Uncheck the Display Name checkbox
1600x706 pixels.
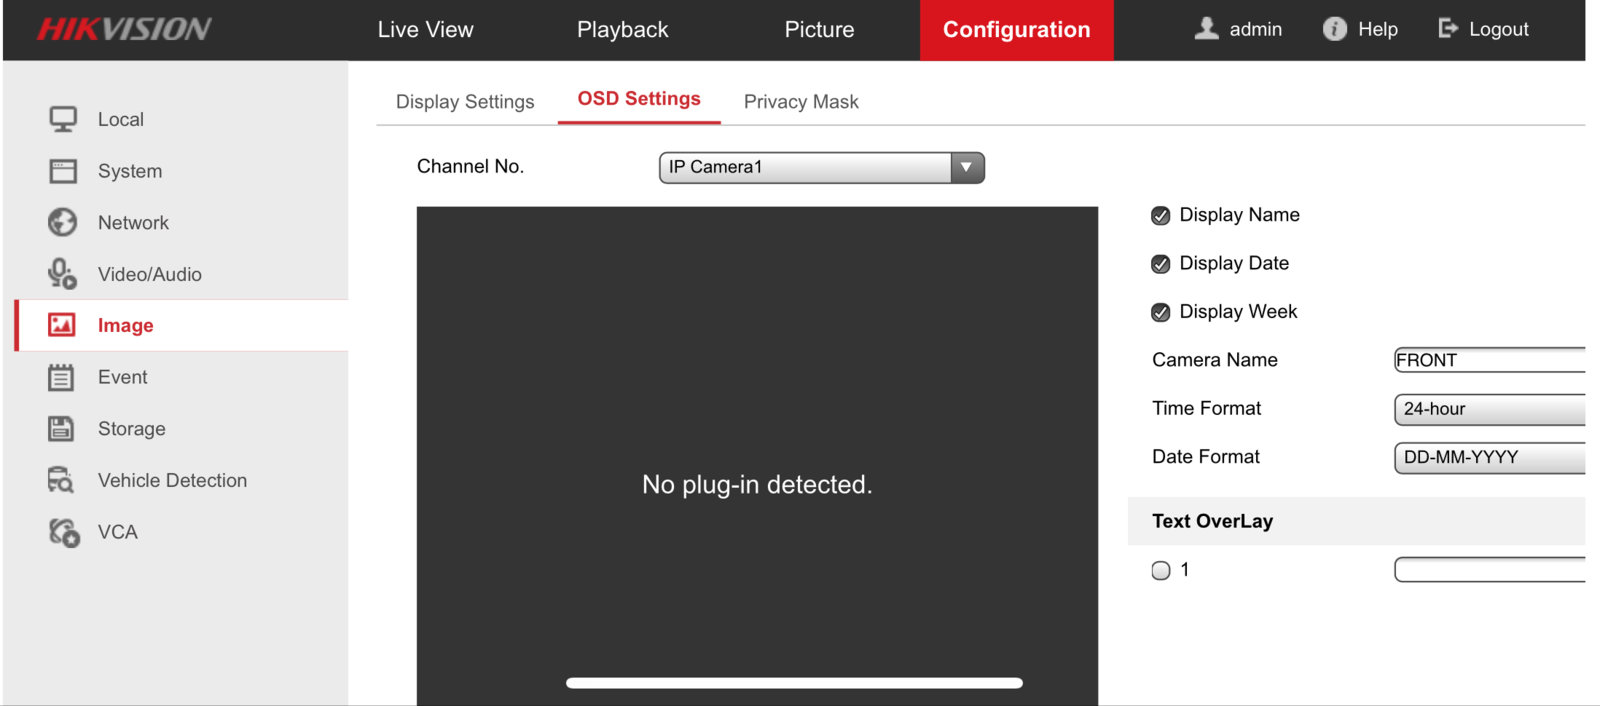tap(1161, 216)
